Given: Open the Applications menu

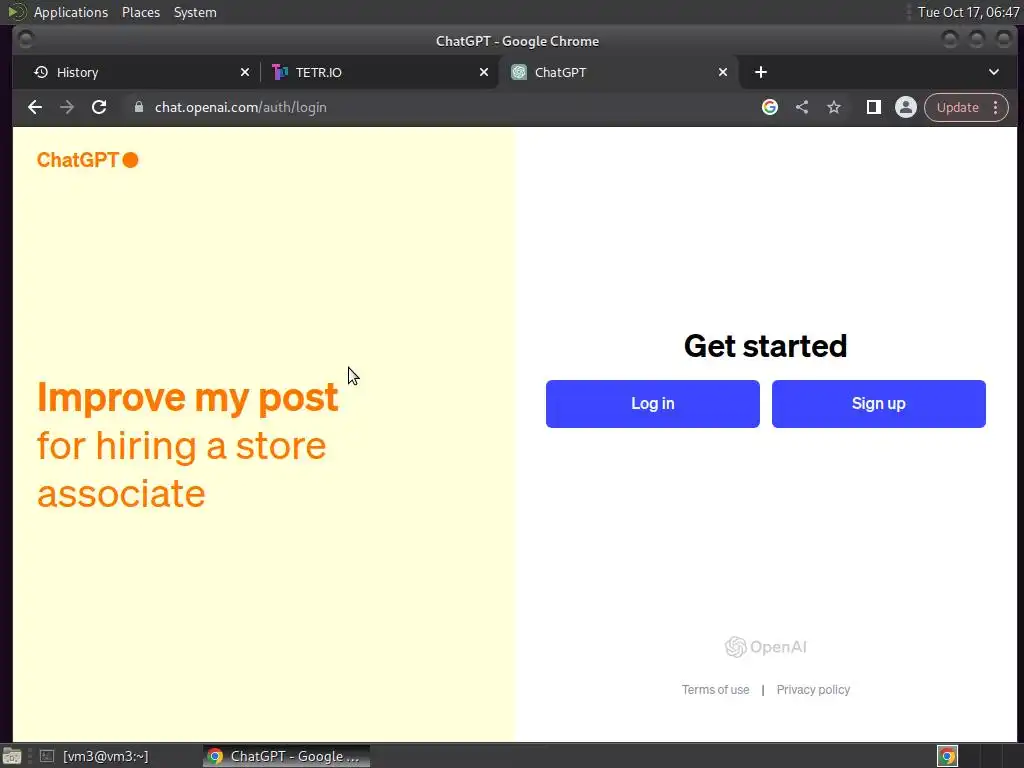Looking at the screenshot, I should [x=71, y=12].
